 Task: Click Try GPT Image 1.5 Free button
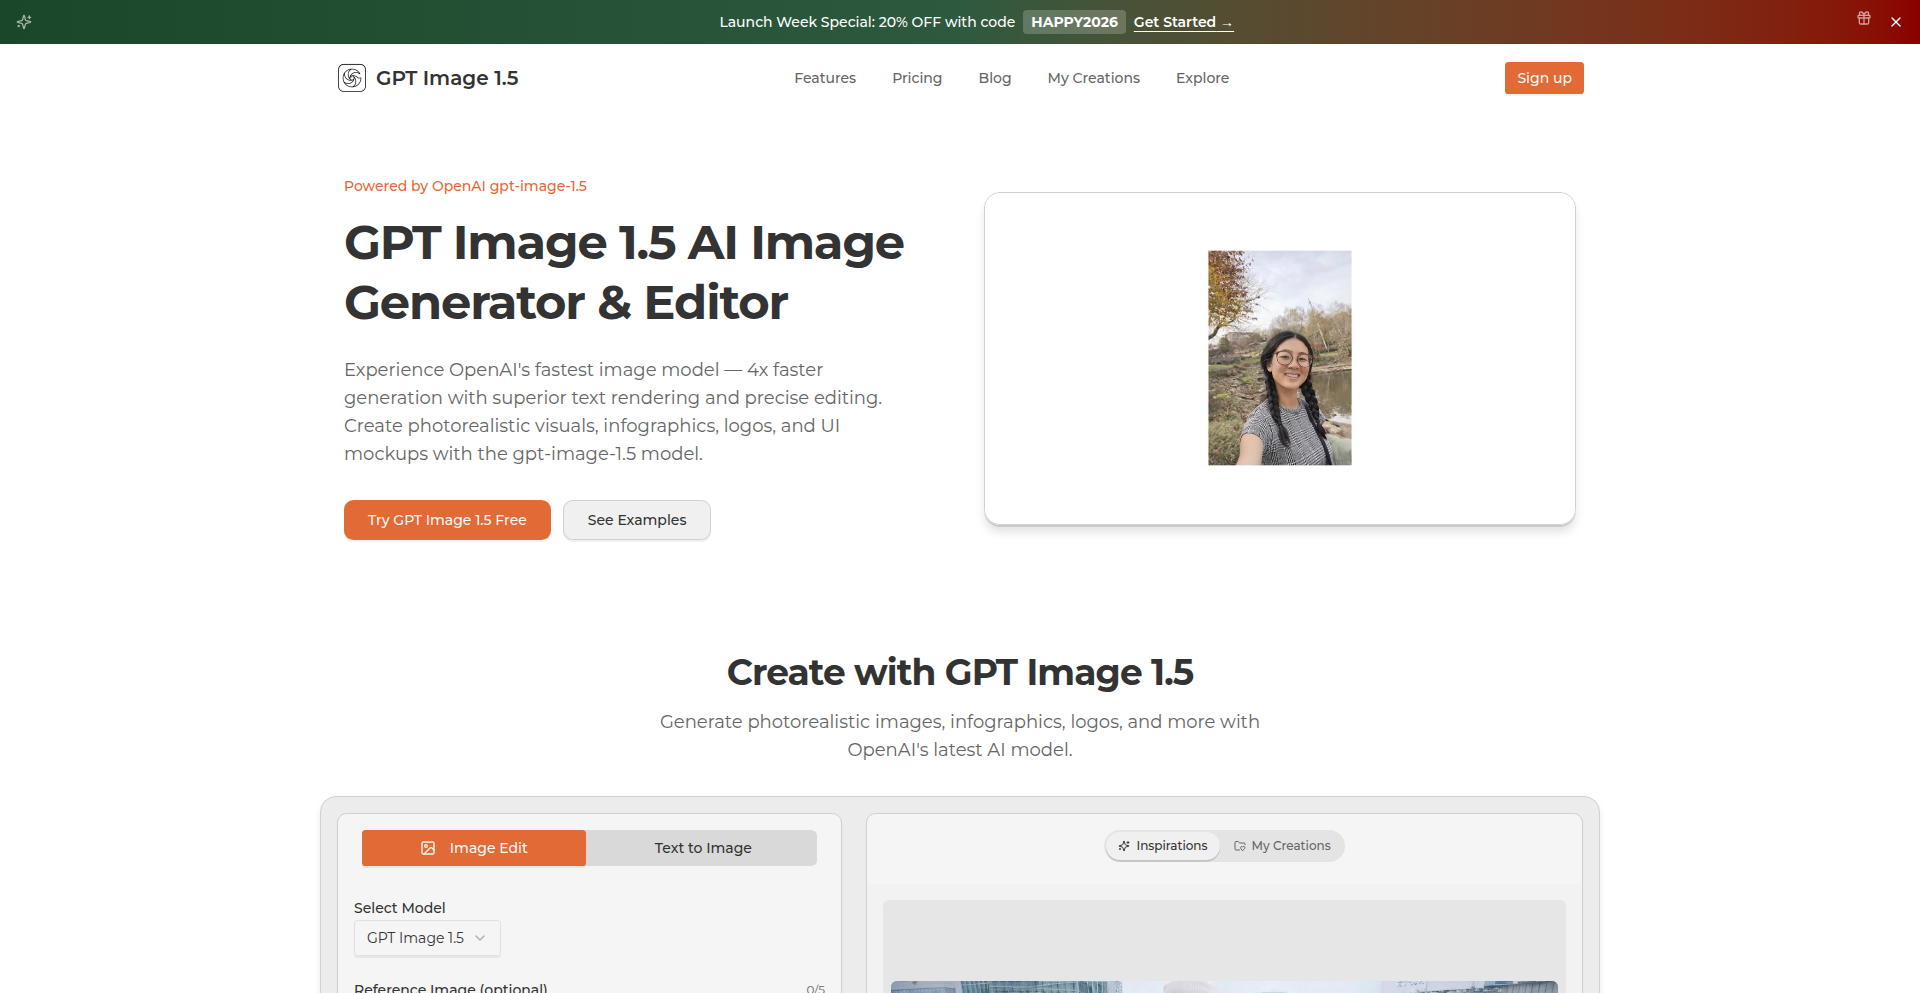447,520
